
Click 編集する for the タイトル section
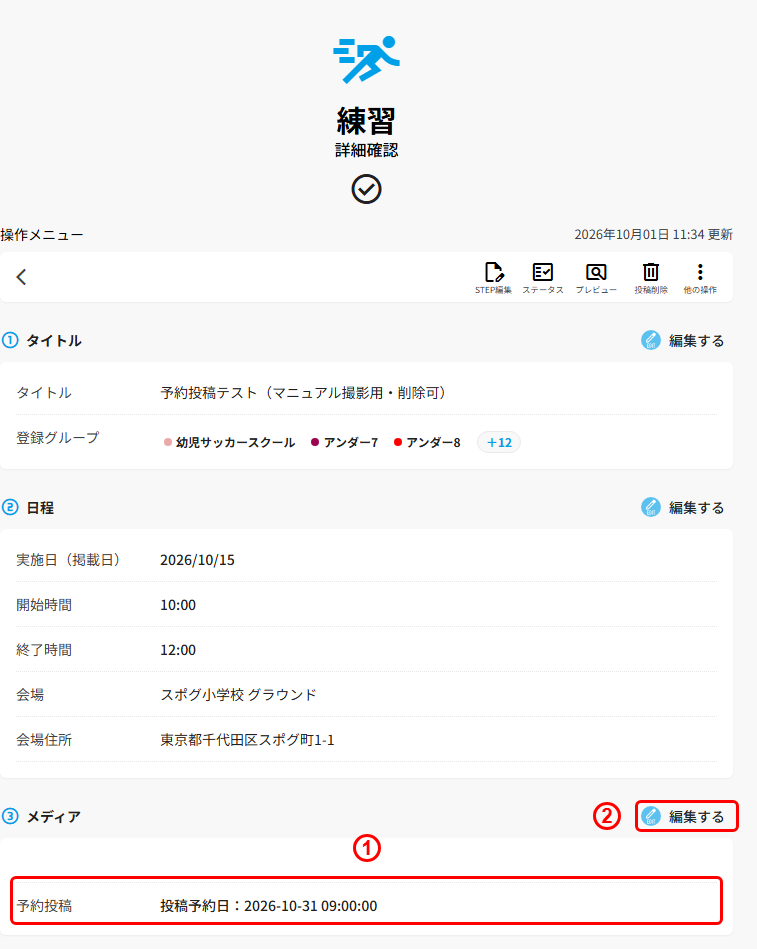(x=683, y=341)
